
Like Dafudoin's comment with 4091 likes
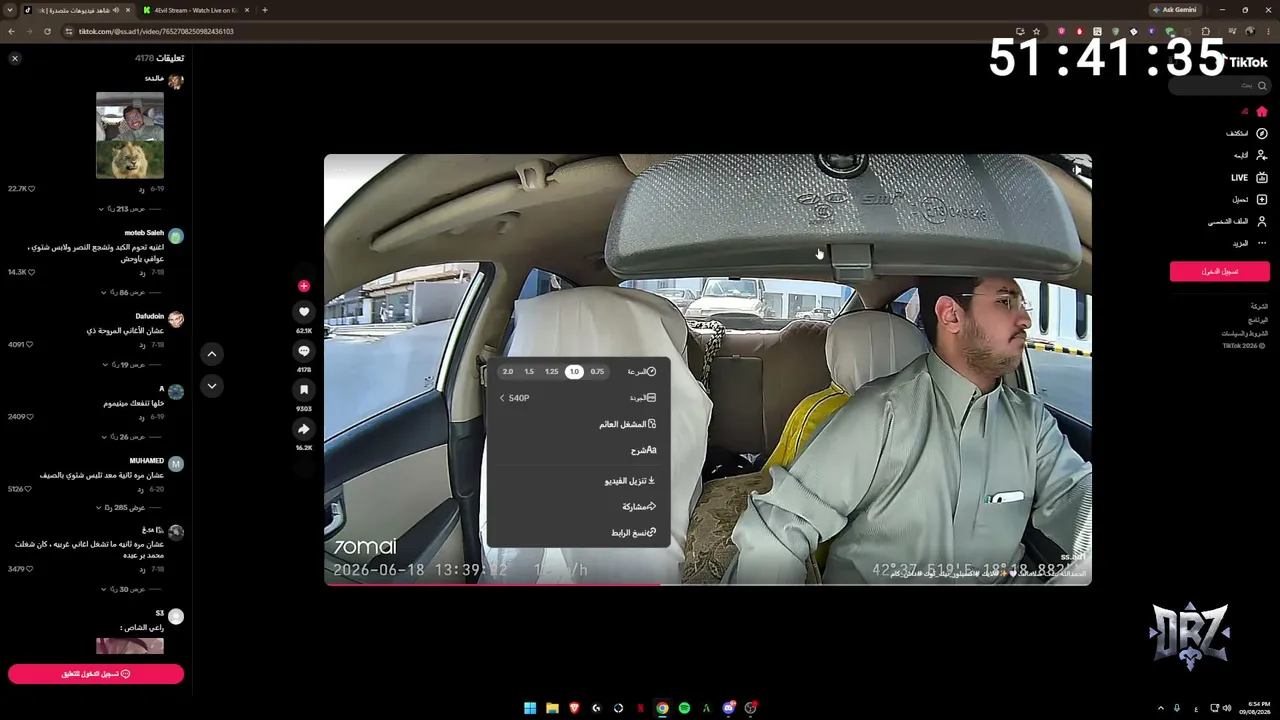click(x=29, y=345)
